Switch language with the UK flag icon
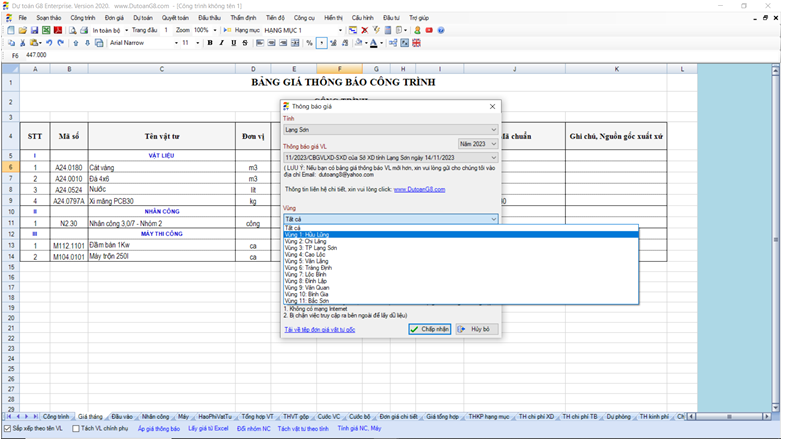 pyautogui.click(x=417, y=43)
